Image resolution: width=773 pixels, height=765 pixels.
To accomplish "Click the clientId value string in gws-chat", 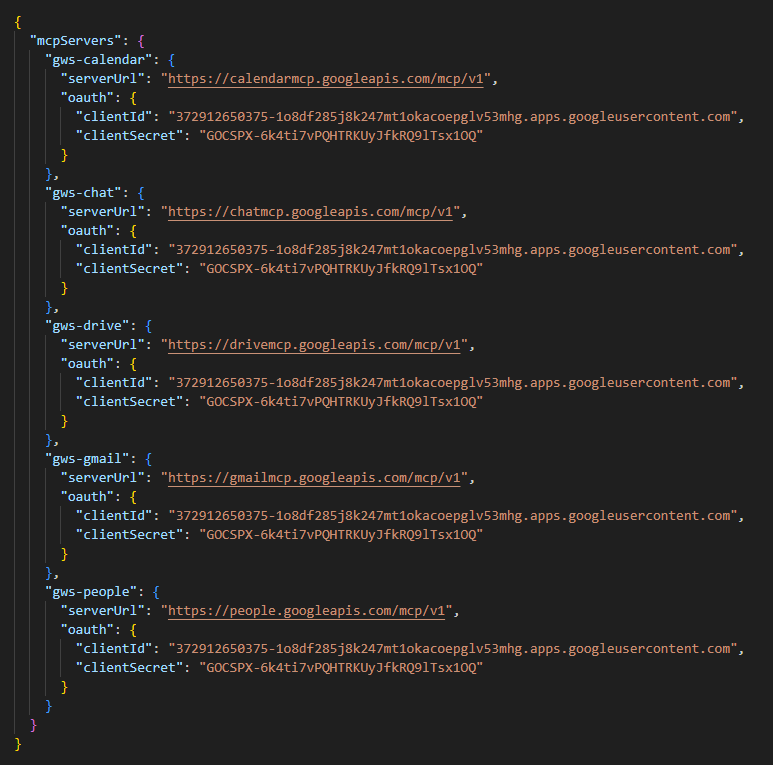I will 453,250.
